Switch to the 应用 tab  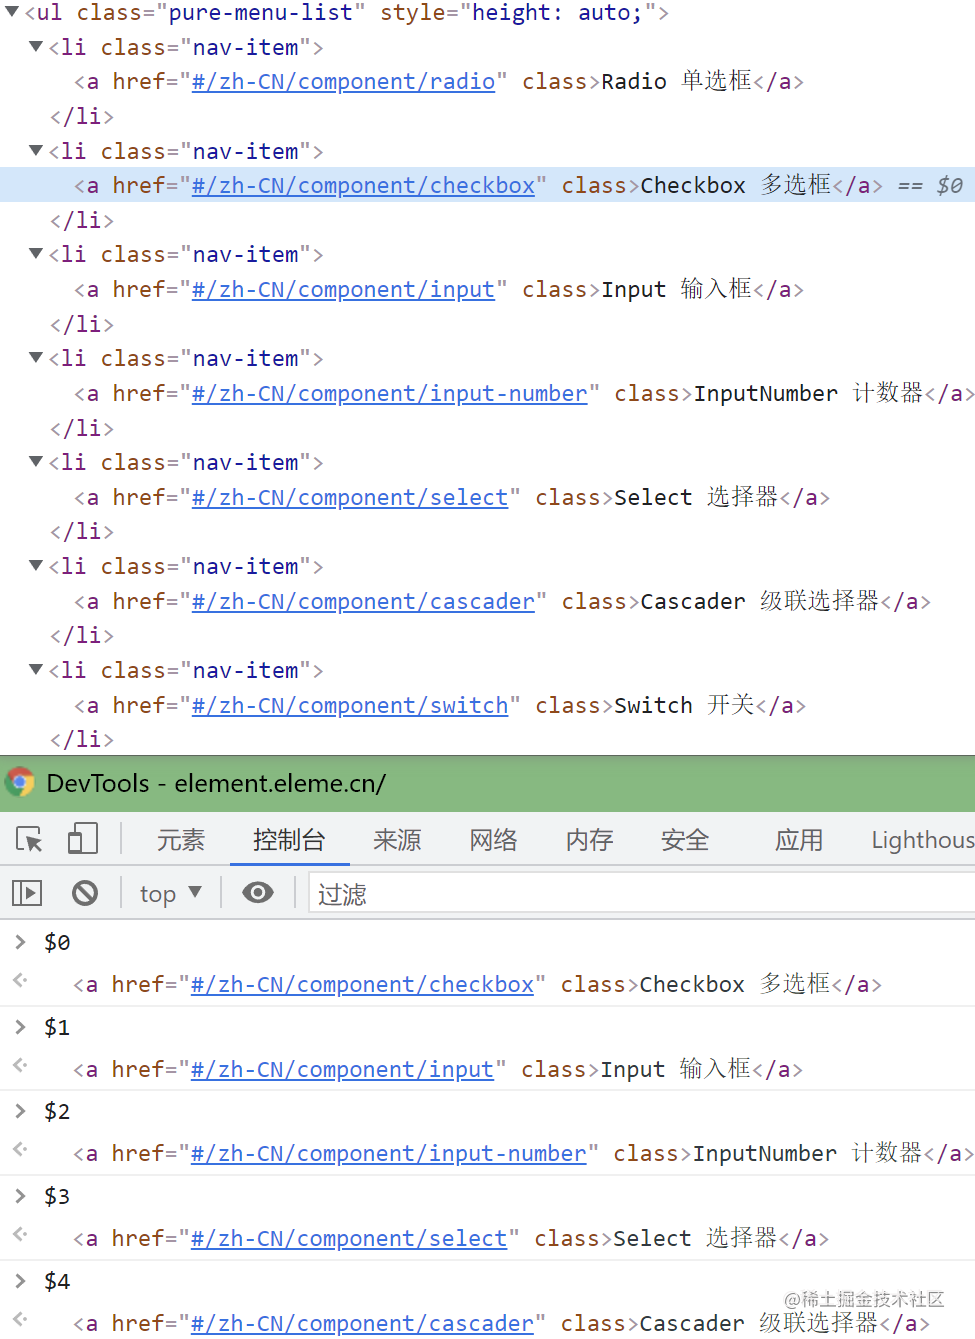[x=799, y=840]
